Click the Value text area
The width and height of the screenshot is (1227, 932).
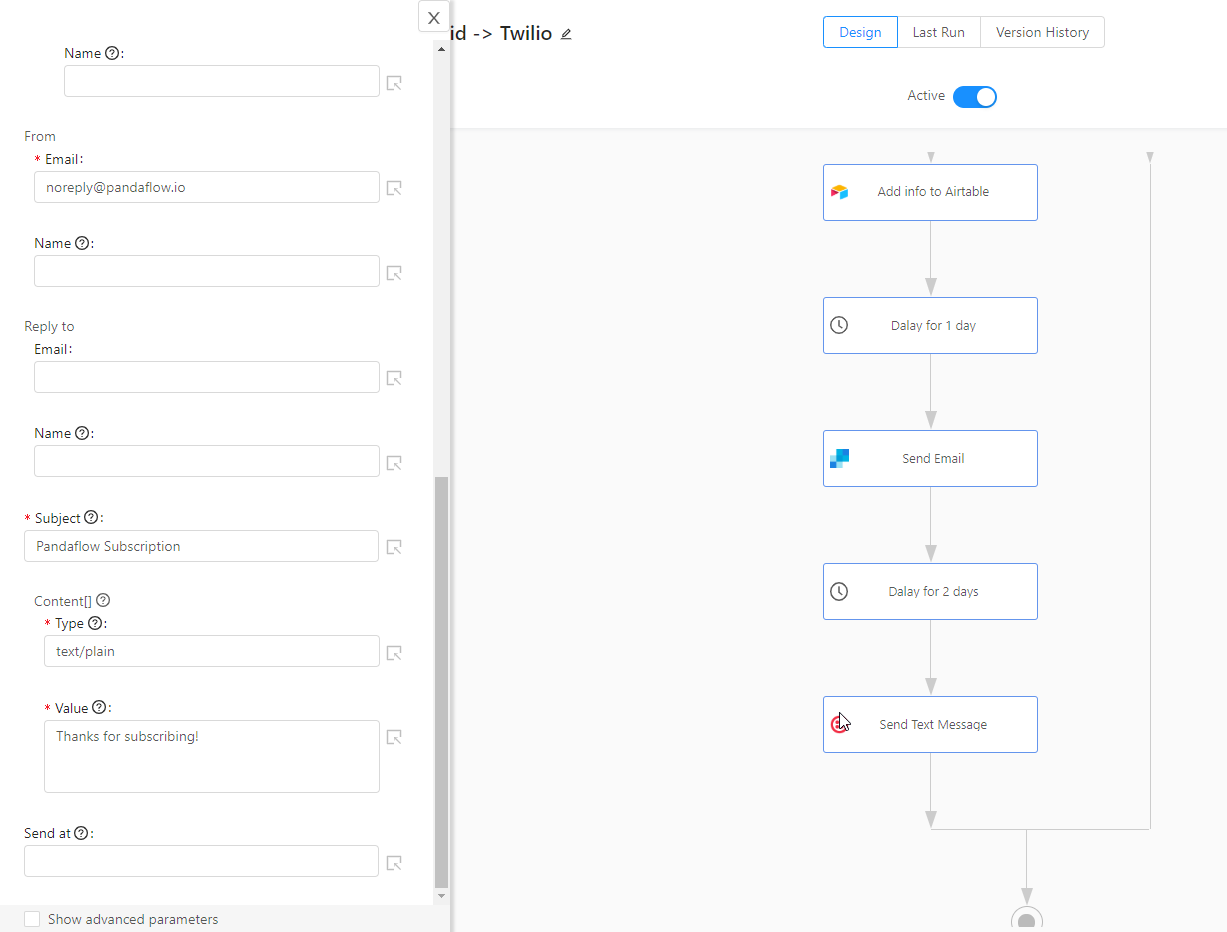click(212, 756)
